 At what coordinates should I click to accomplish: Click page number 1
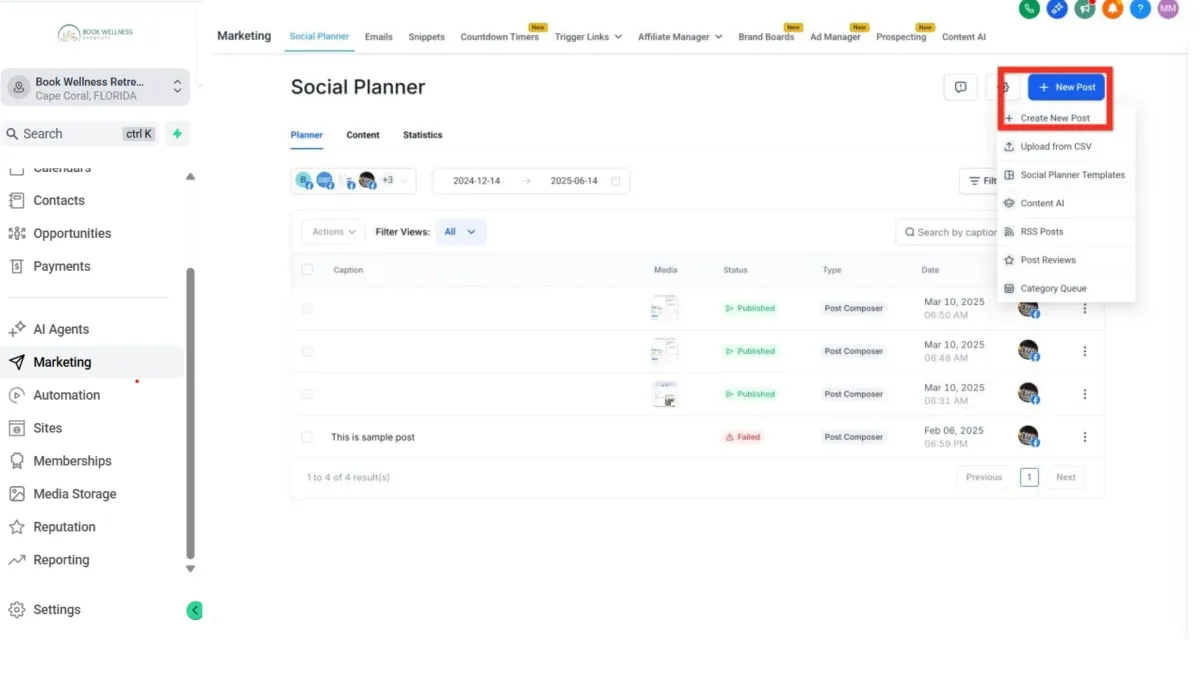(1029, 477)
